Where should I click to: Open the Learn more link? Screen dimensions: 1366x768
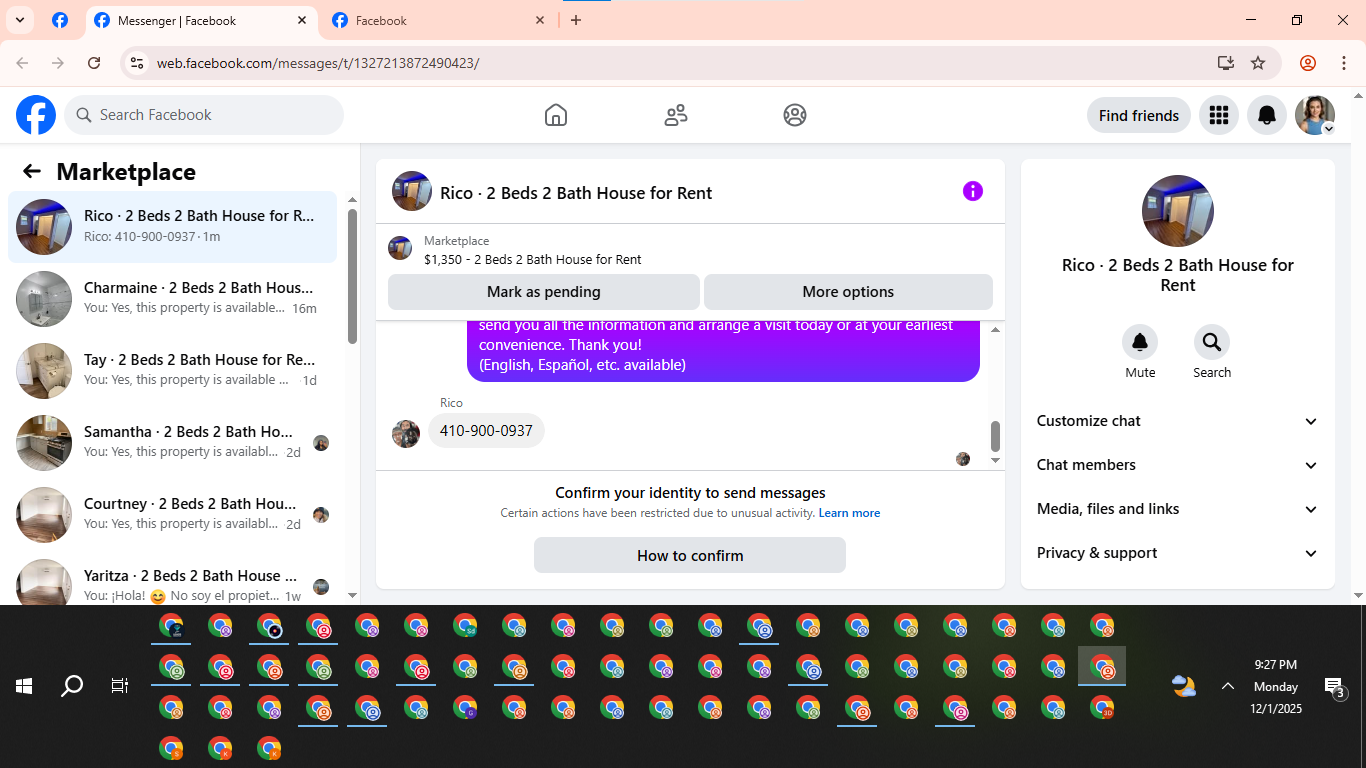pyautogui.click(x=849, y=513)
